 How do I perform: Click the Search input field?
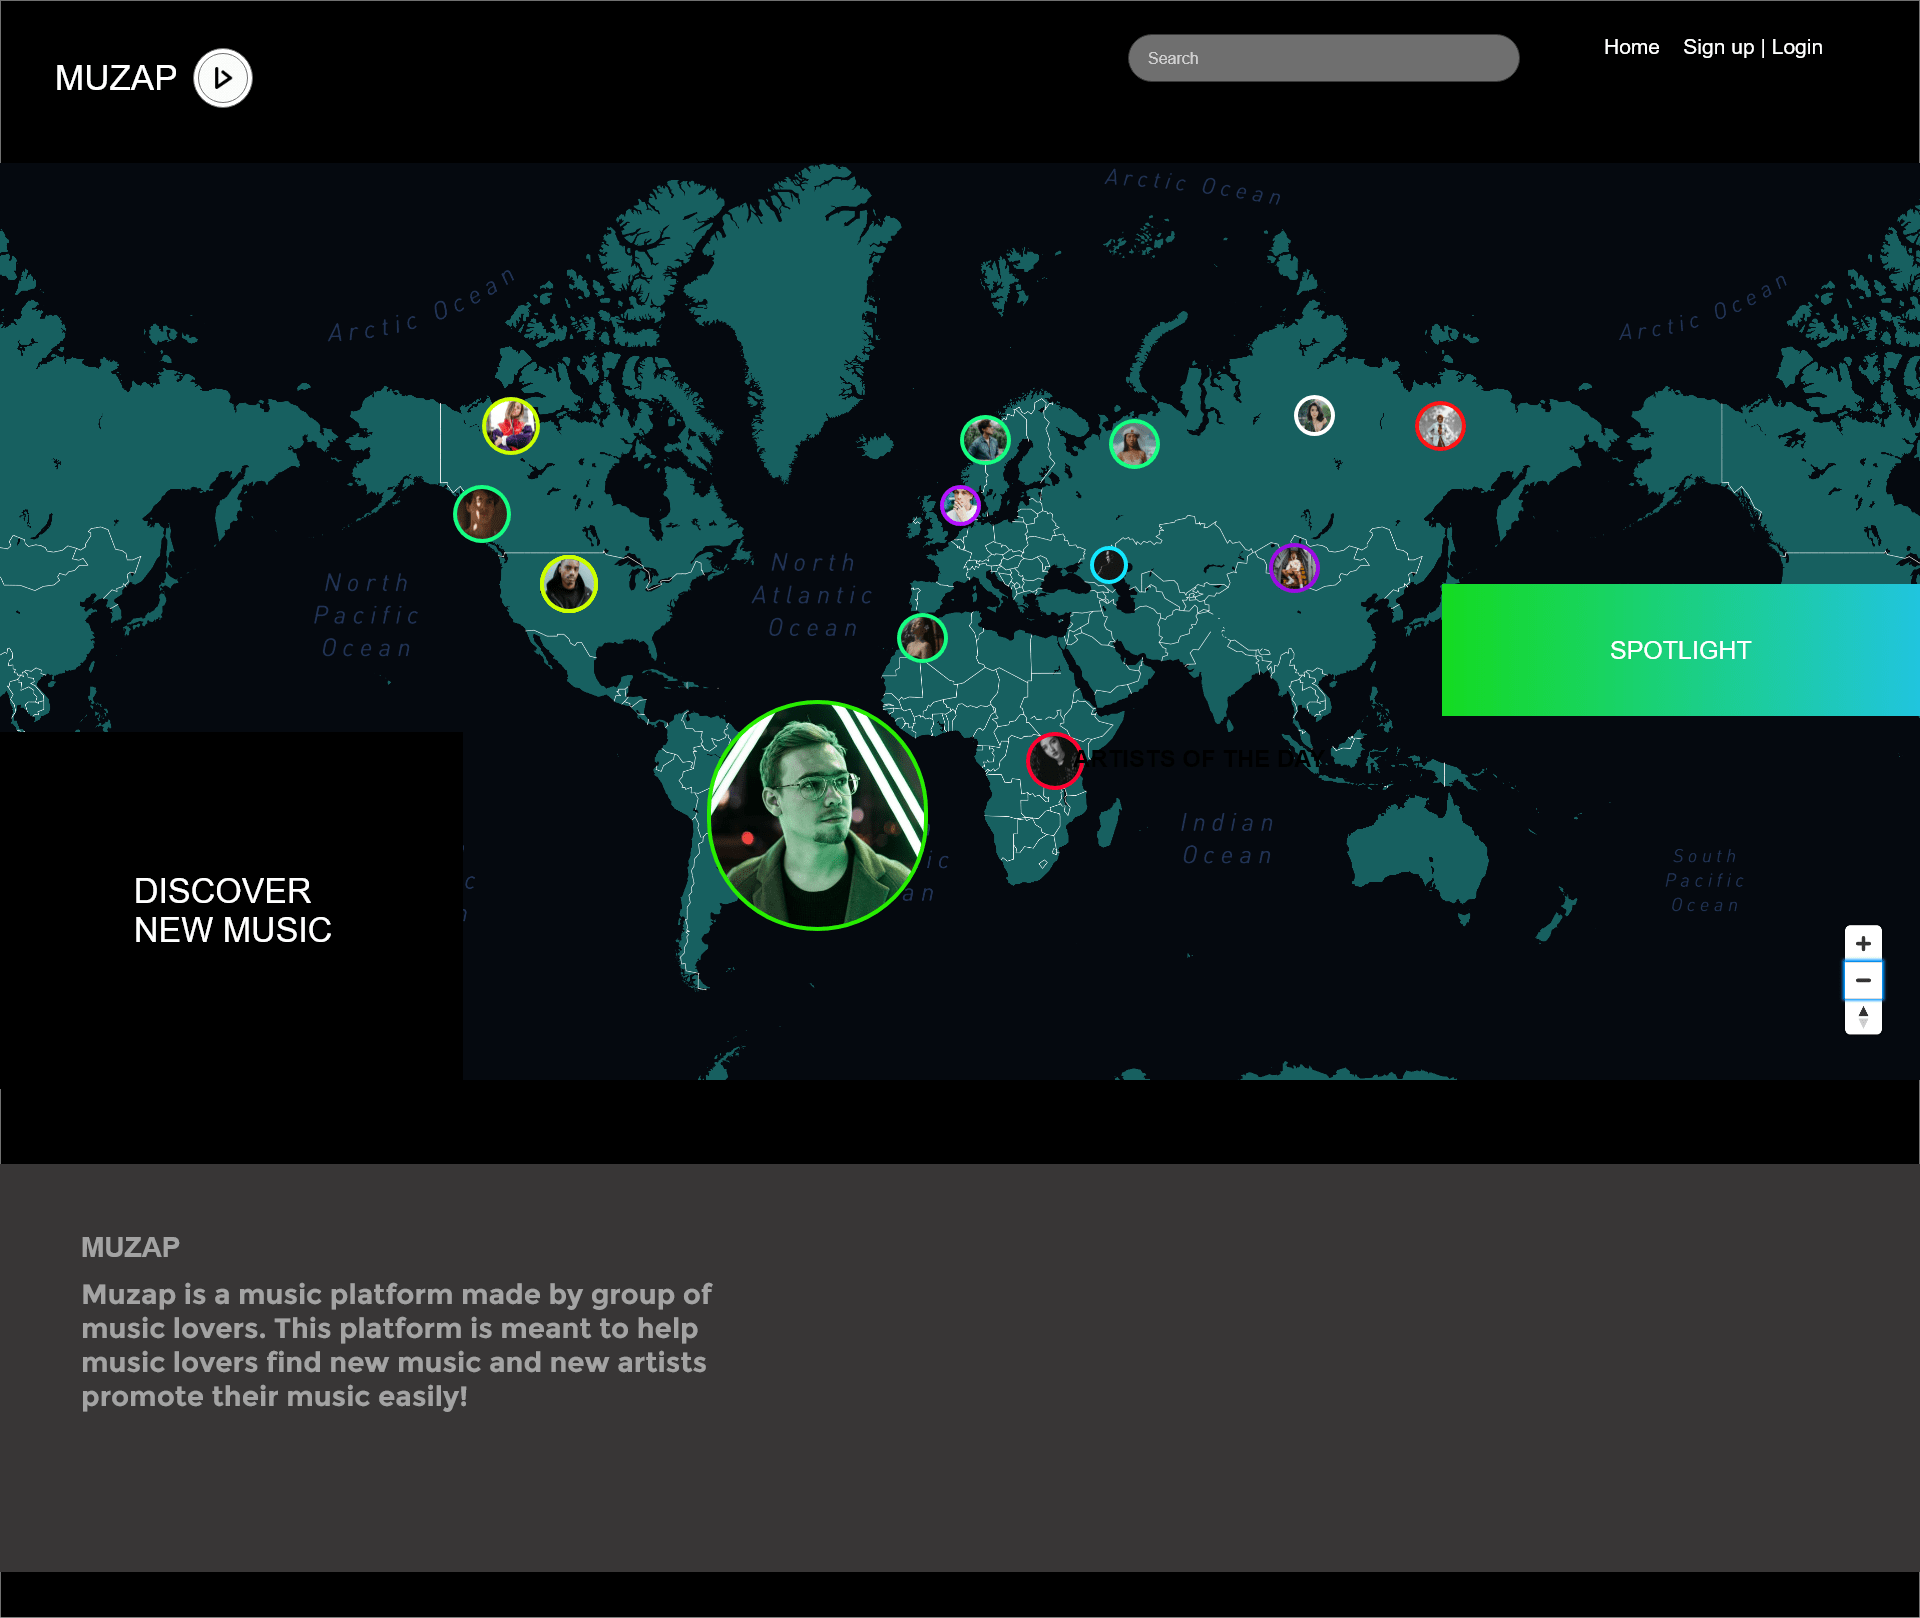point(1323,58)
